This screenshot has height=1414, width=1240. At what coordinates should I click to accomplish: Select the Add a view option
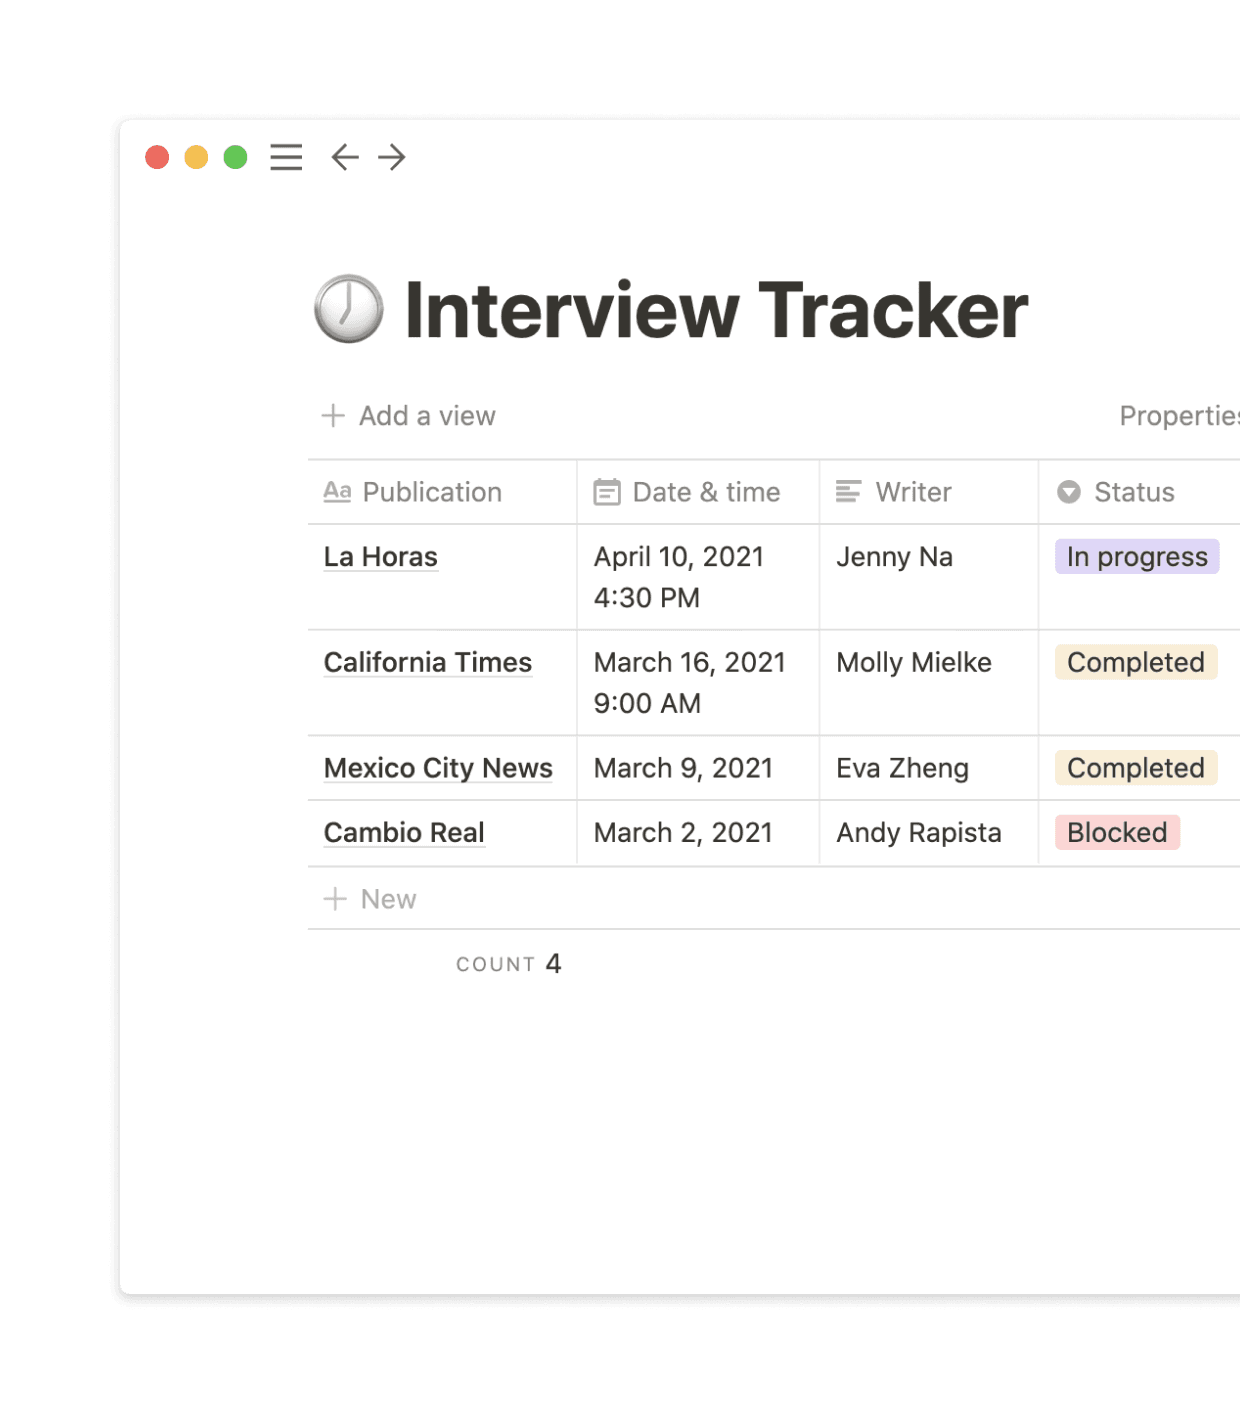tap(427, 415)
